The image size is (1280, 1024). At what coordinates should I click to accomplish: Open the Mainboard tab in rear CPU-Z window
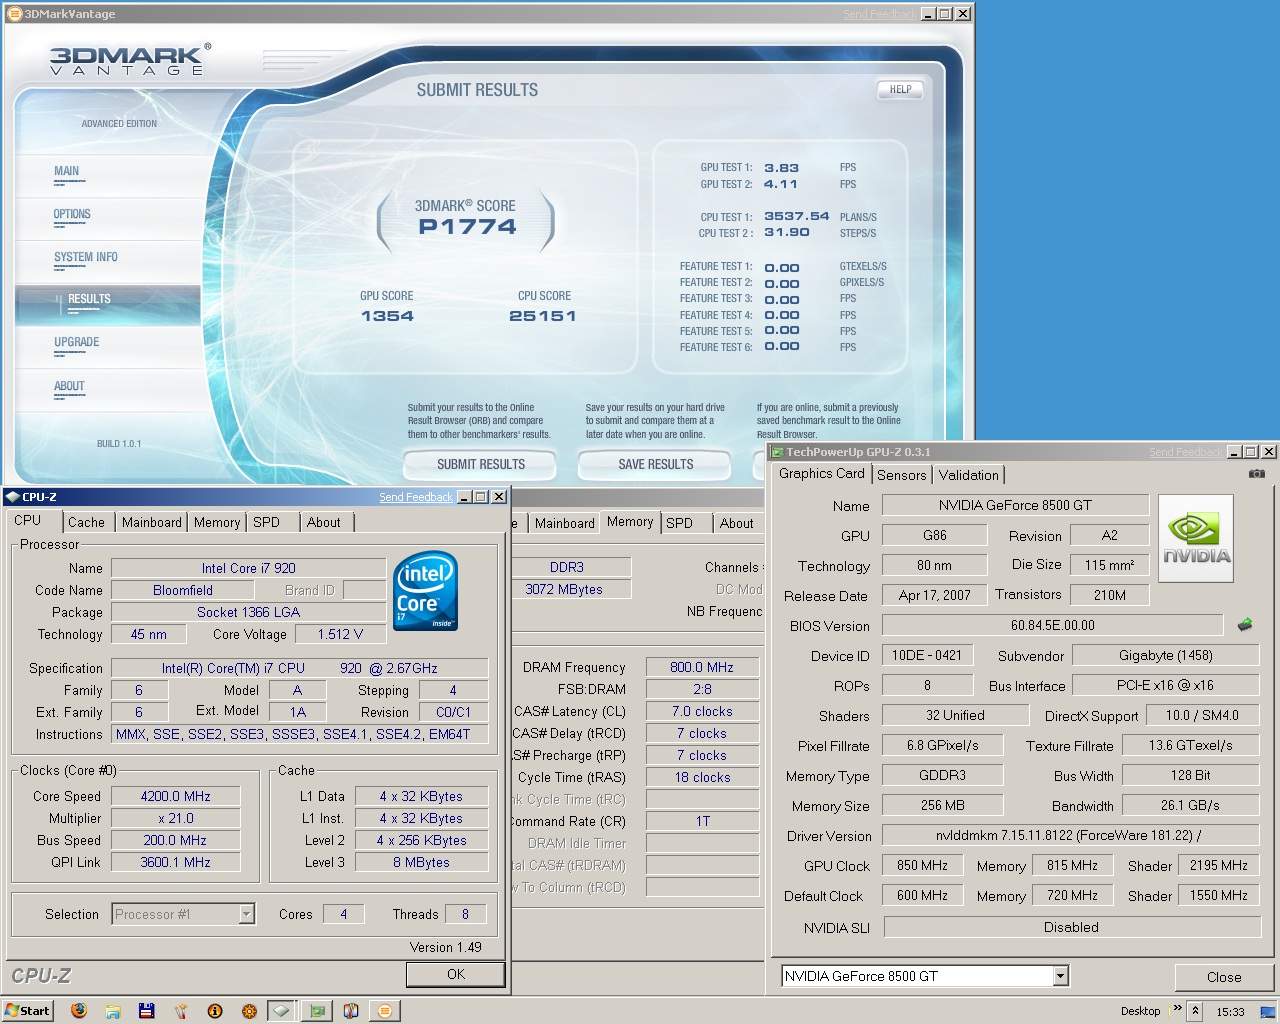tap(565, 523)
